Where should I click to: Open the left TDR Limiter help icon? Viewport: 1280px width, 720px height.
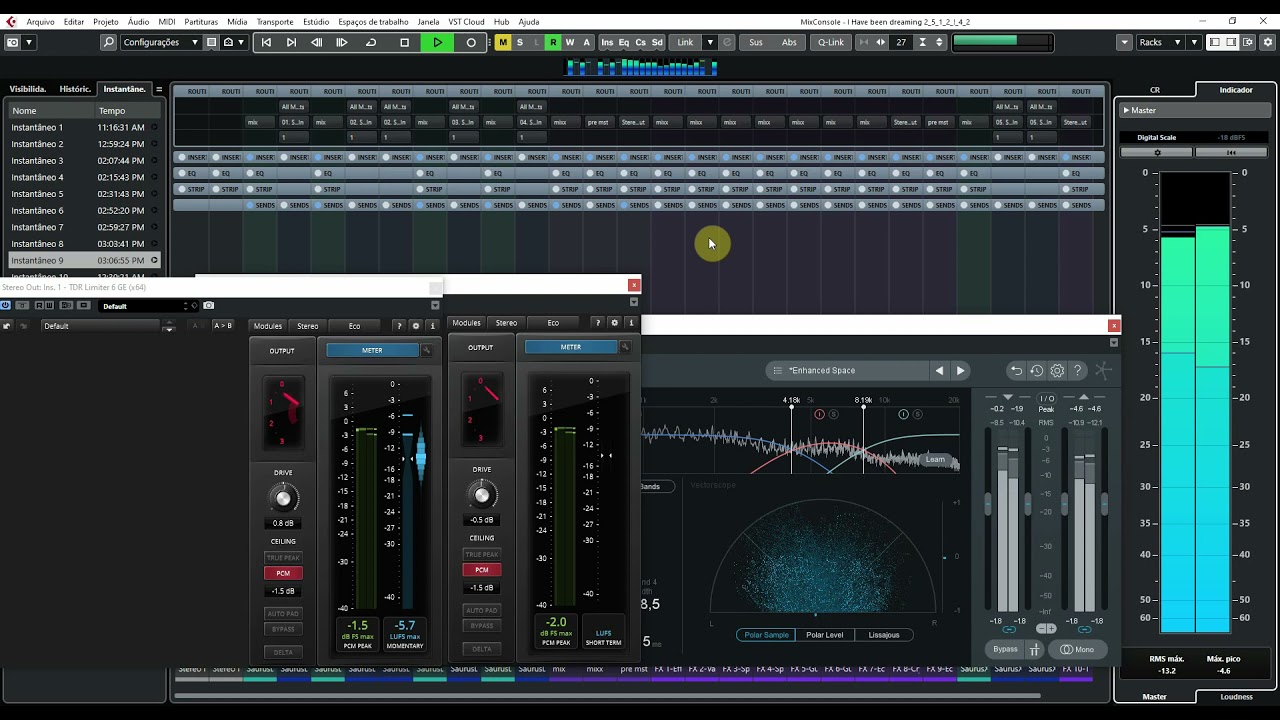pyautogui.click(x=399, y=326)
